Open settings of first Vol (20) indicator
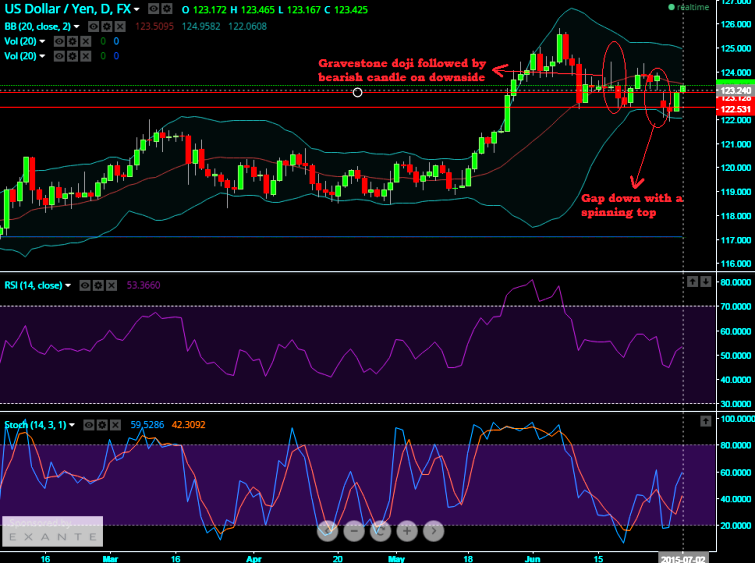 click(x=72, y=41)
